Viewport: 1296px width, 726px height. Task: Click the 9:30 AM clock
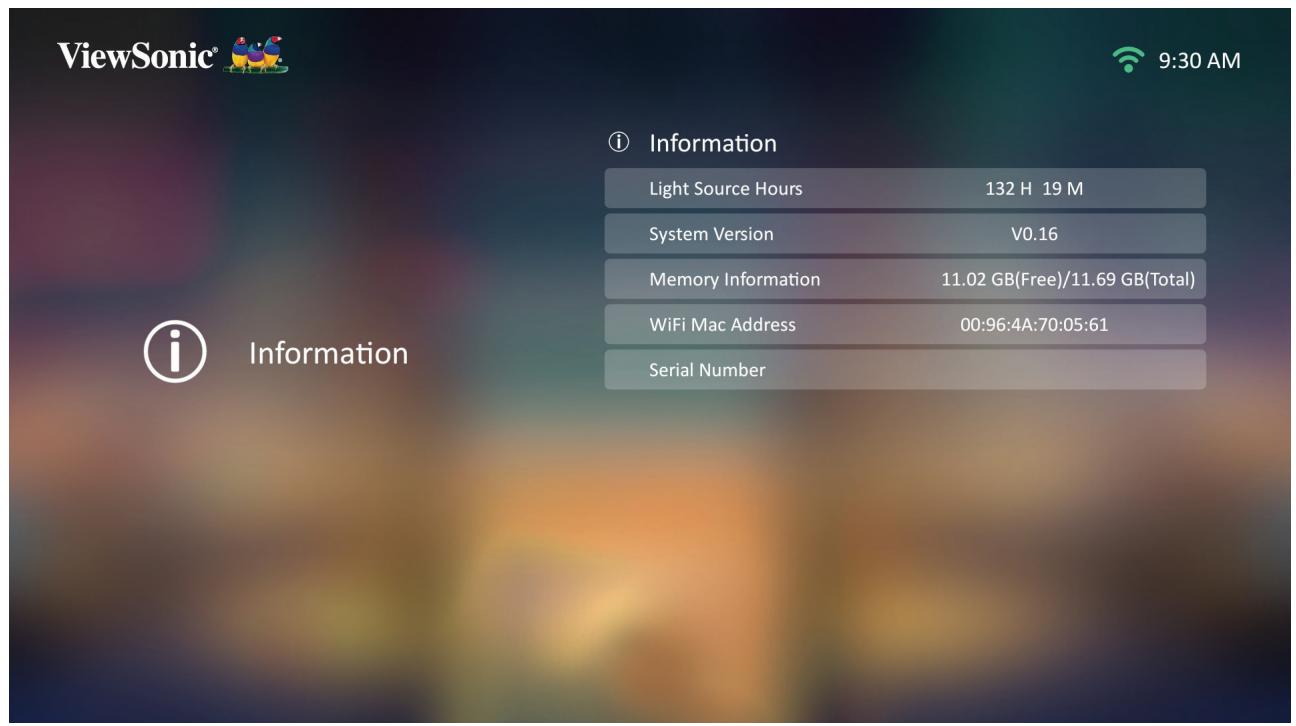[x=1200, y=61]
